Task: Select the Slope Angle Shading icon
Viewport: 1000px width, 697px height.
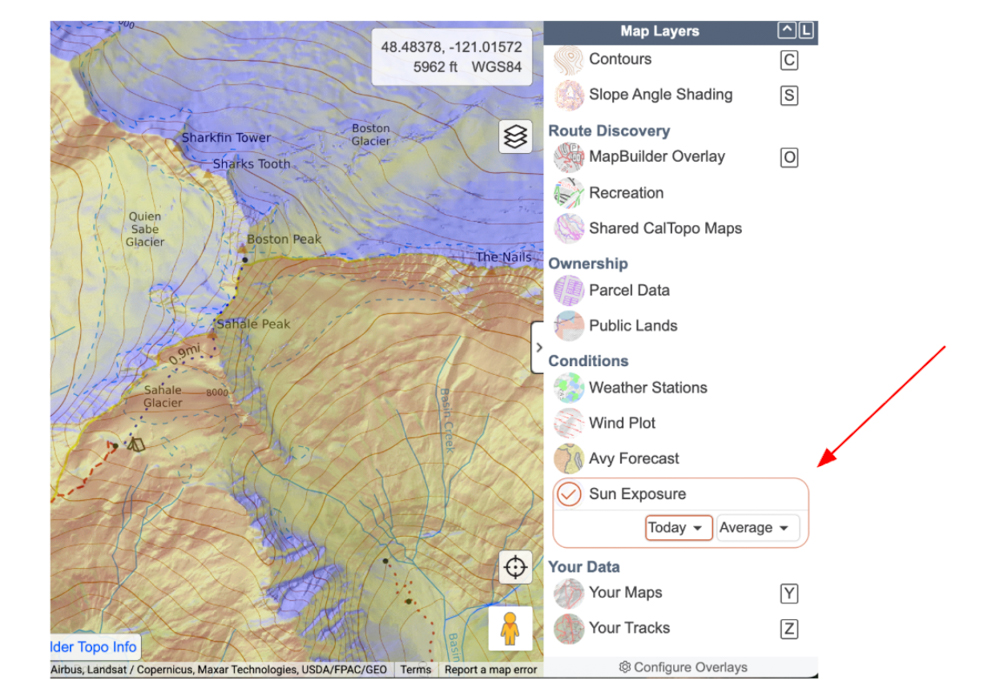Action: click(x=569, y=95)
